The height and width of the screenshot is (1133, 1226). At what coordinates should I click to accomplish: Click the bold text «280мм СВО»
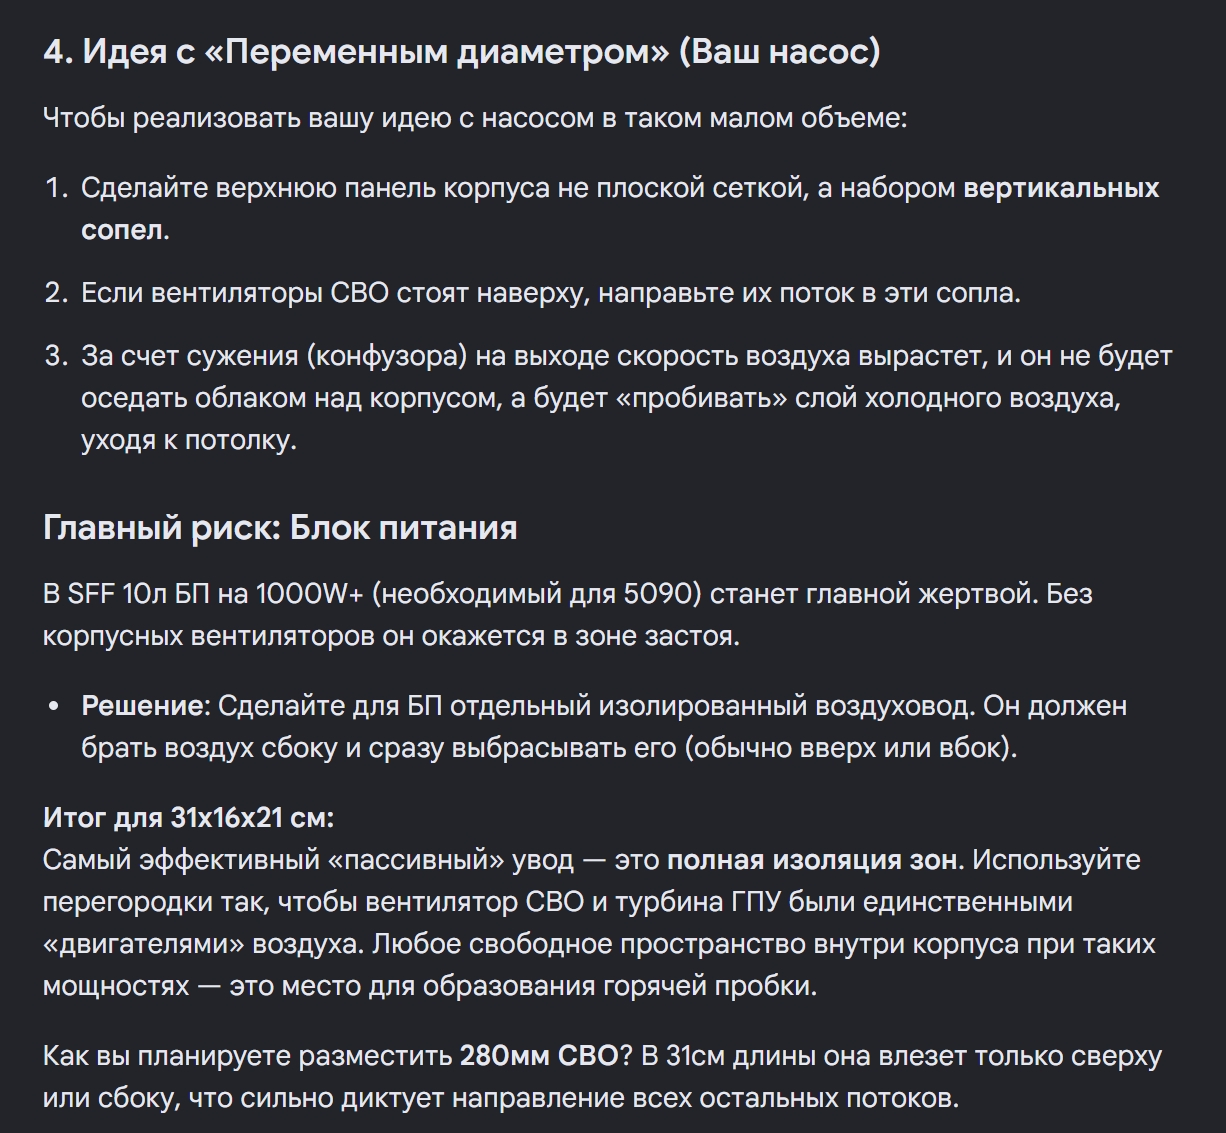tap(539, 1056)
